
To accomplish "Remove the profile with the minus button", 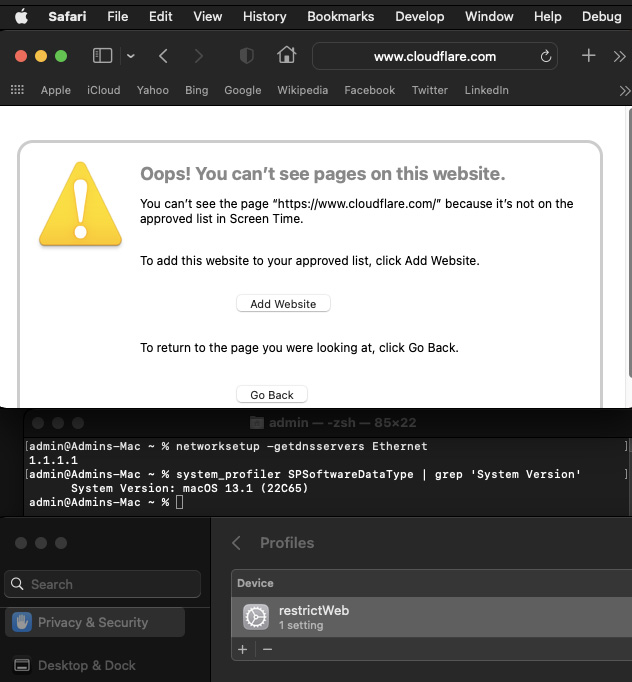I will coord(268,649).
